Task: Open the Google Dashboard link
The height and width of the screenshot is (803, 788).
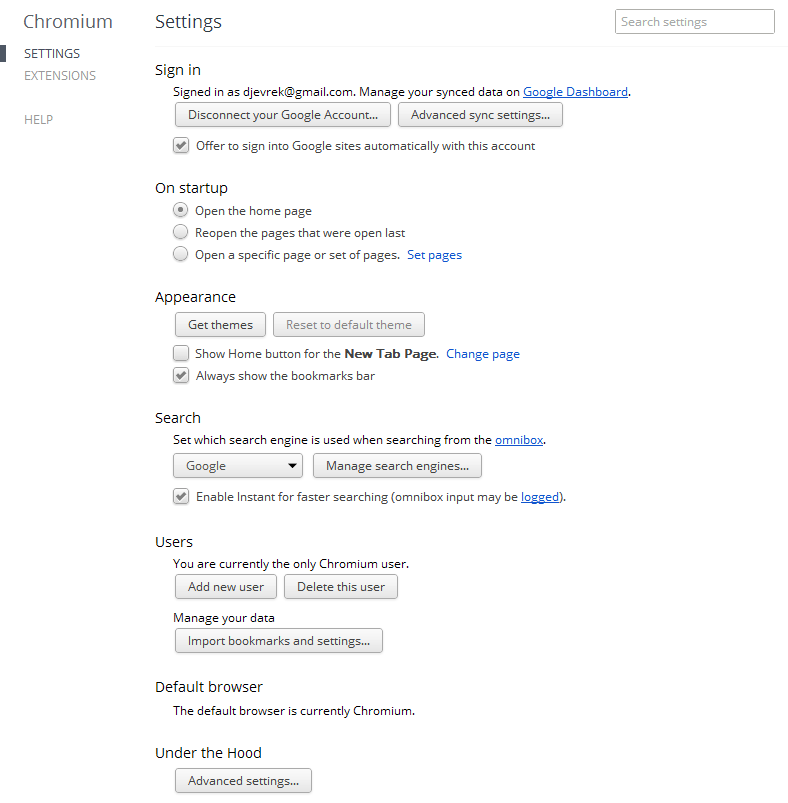Action: coord(575,92)
